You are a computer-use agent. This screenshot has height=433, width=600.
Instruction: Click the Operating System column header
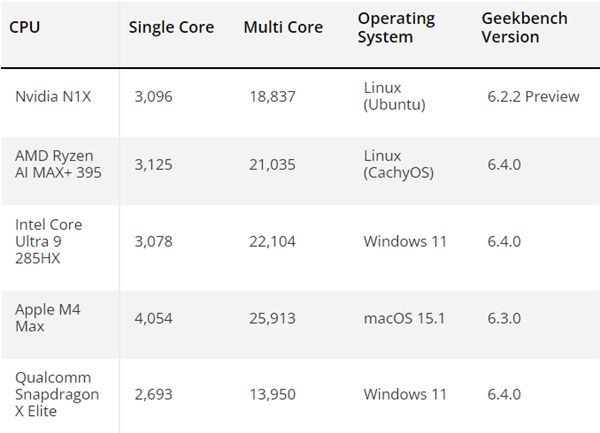[x=396, y=28]
